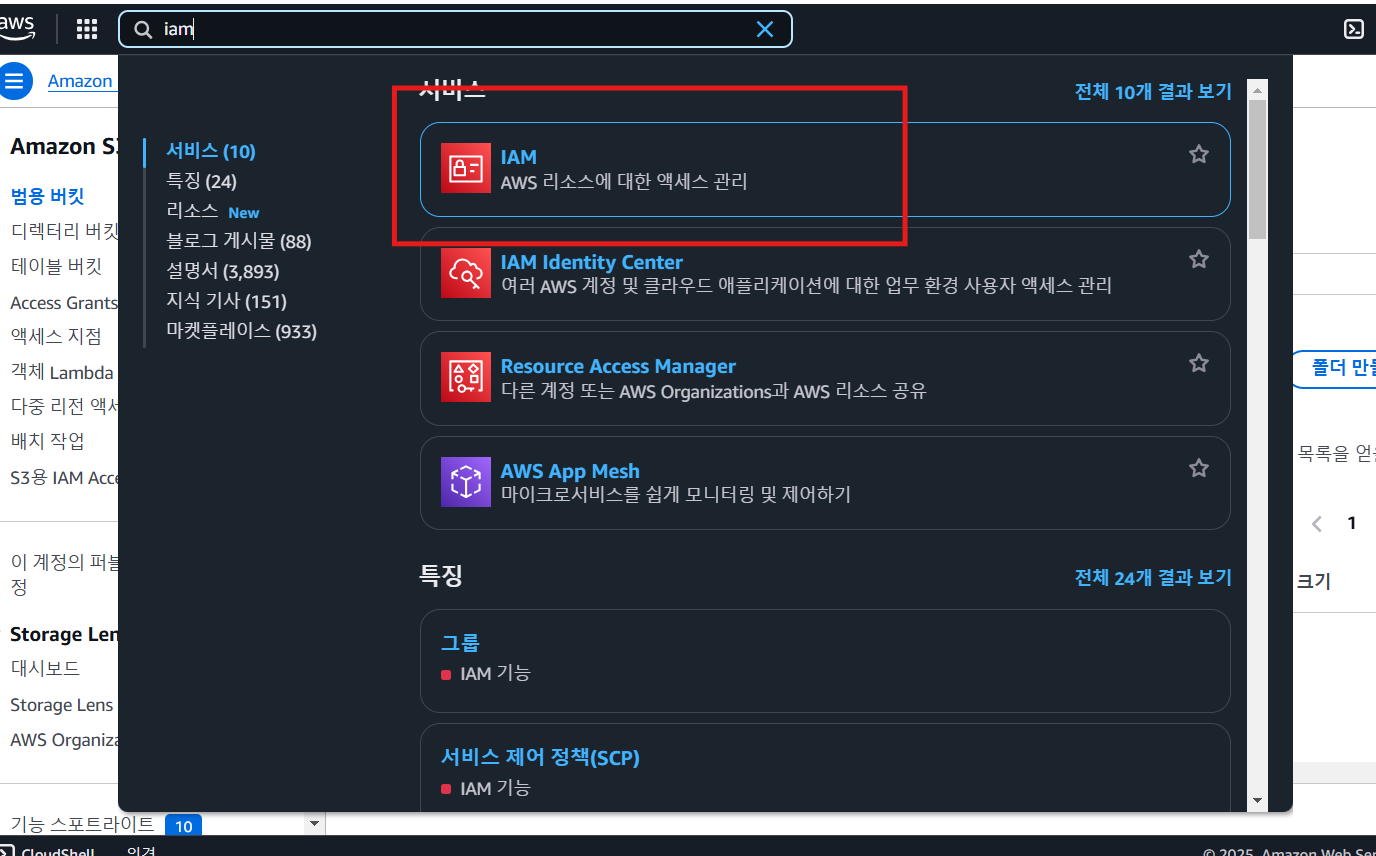Open the Amazon breadcrumb link
Image resolution: width=1376 pixels, height=856 pixels.
(80, 81)
